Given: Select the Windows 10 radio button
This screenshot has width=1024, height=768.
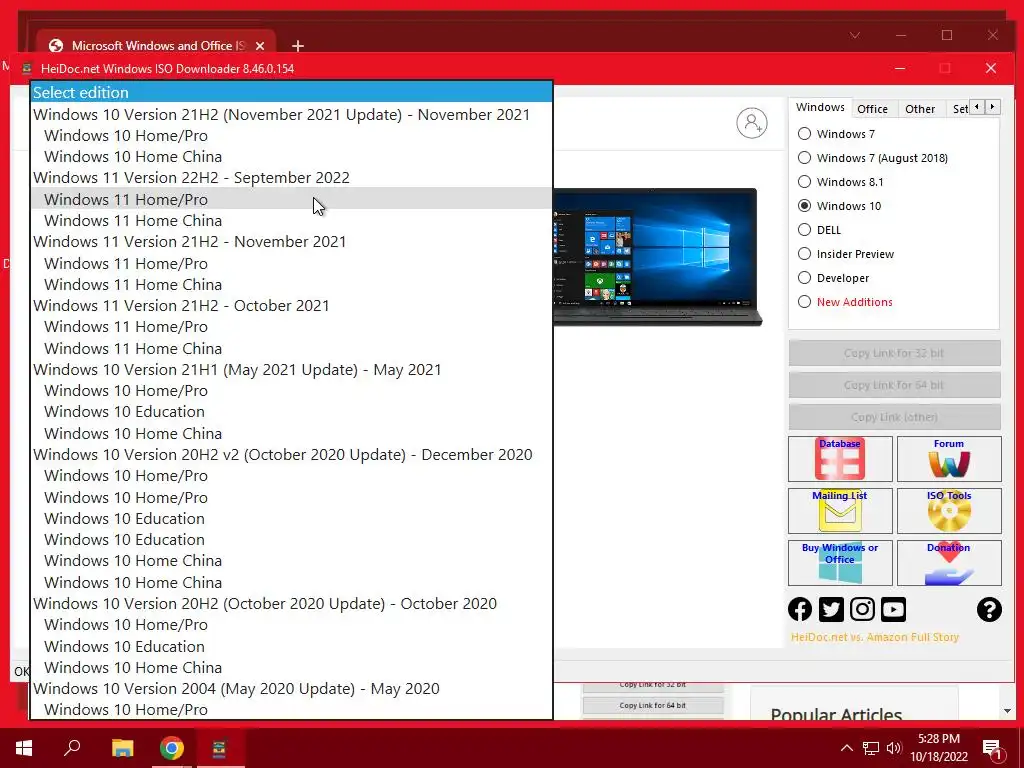Looking at the screenshot, I should [804, 206].
